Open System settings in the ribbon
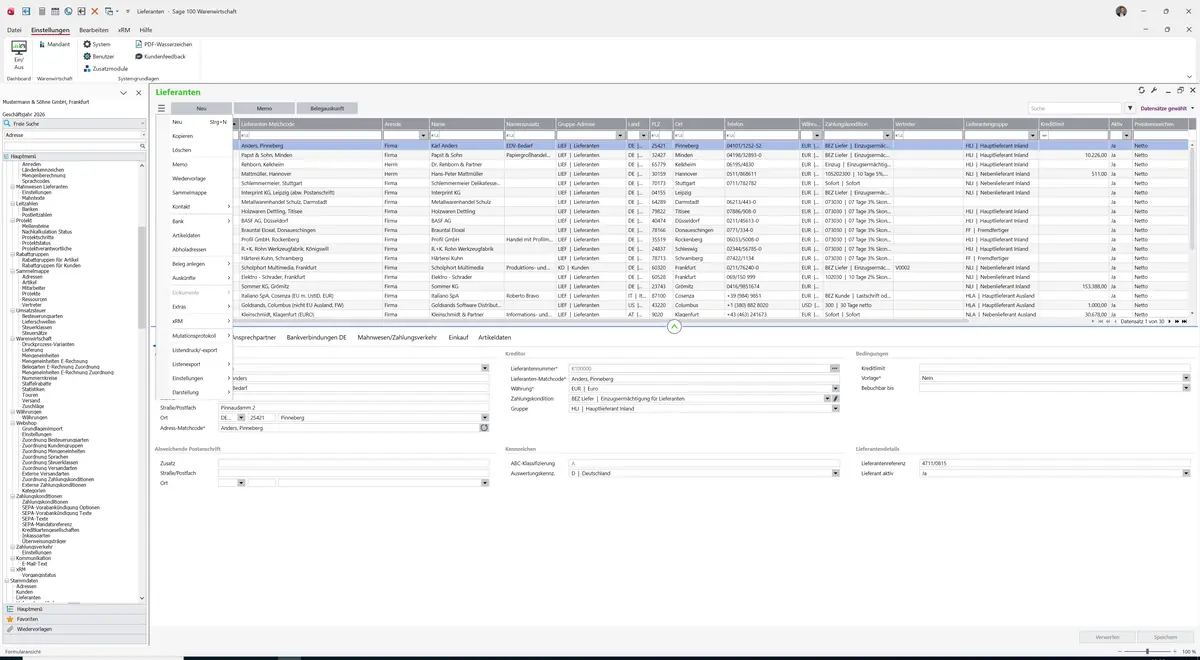Screen dimensions: 1200x660 click(x=97, y=45)
